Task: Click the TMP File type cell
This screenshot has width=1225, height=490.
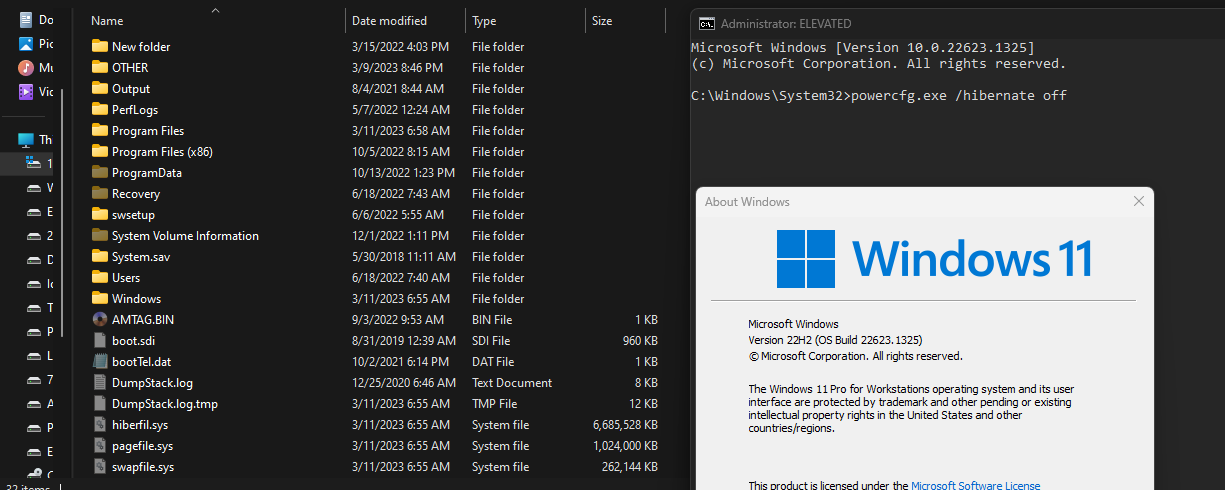Action: click(495, 403)
